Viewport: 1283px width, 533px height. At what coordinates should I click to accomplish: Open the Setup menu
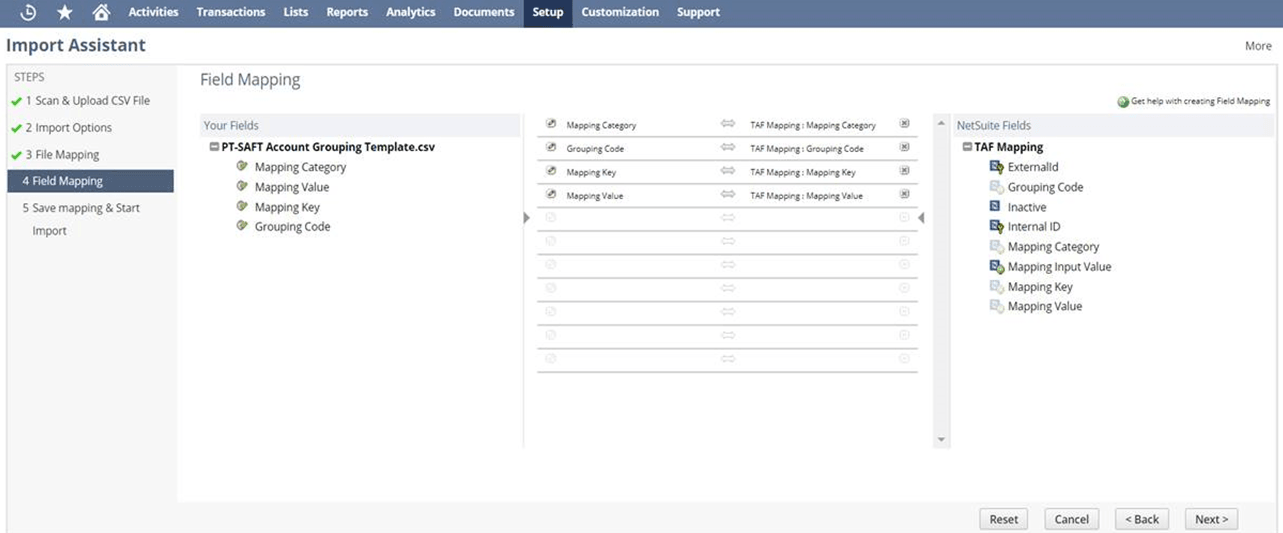548,12
